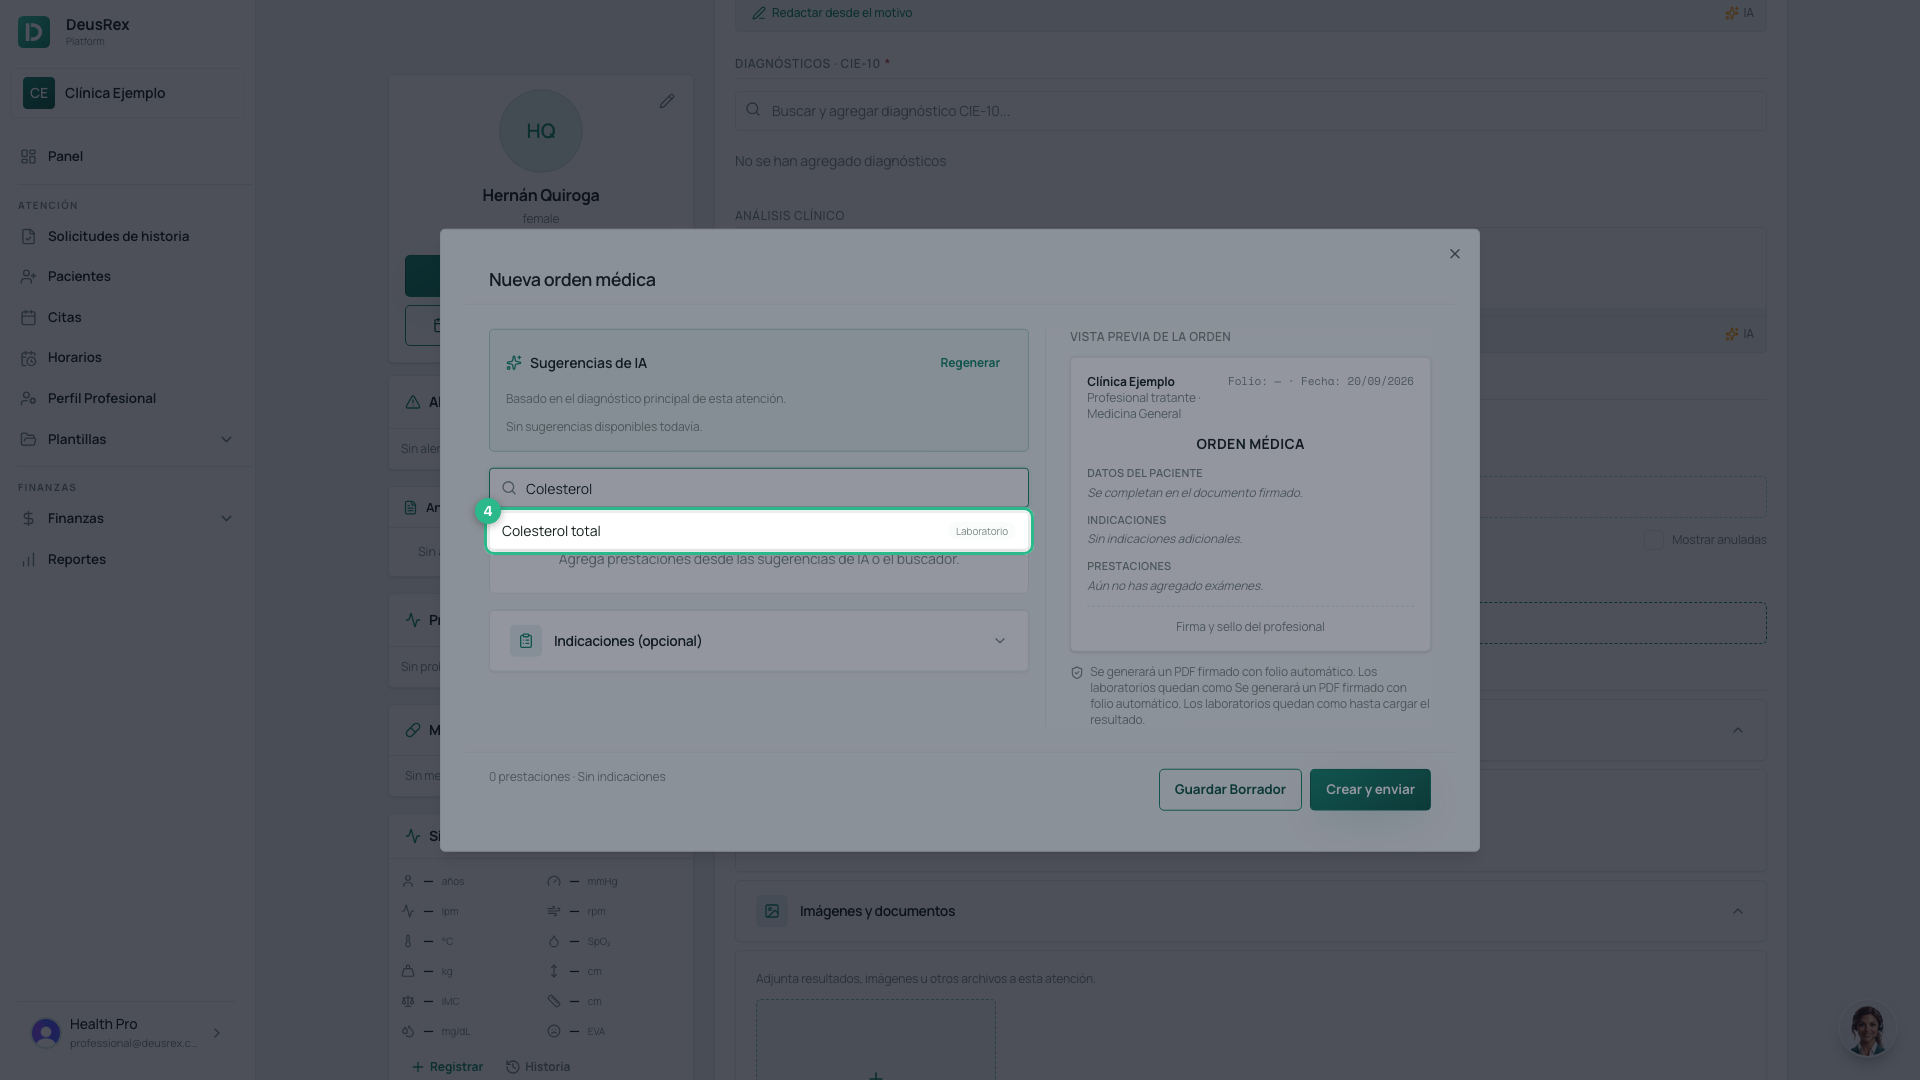Open the assistant avatar chat bubble
The width and height of the screenshot is (1920, 1080).
(x=1867, y=1030)
